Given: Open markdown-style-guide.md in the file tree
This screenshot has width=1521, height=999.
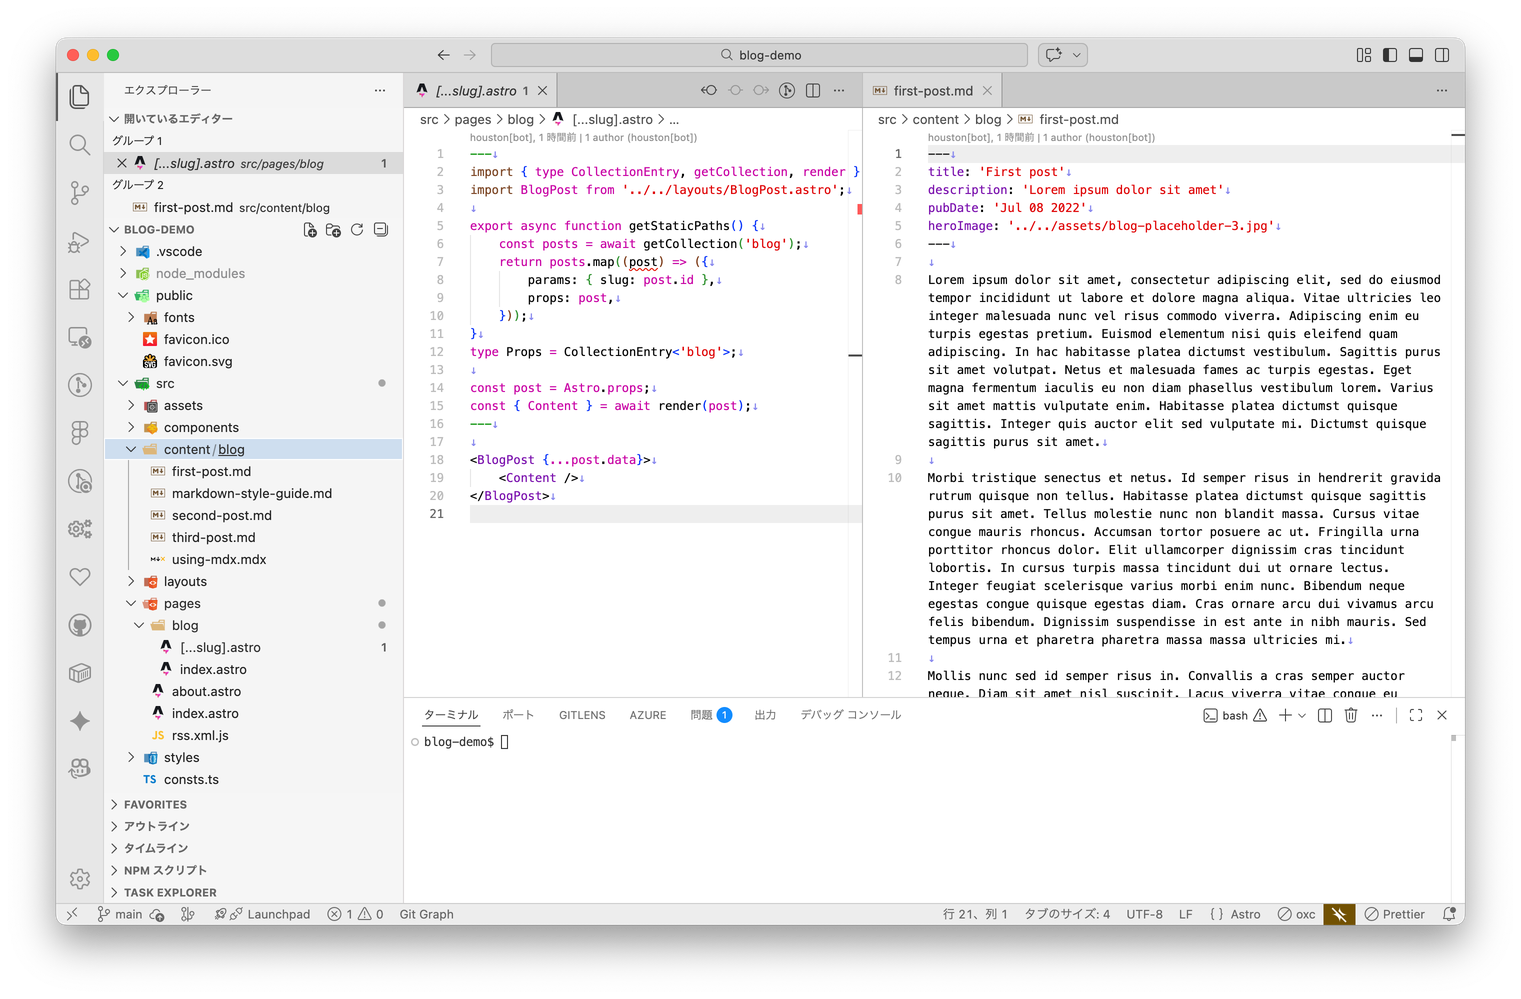Looking at the screenshot, I should [251, 494].
